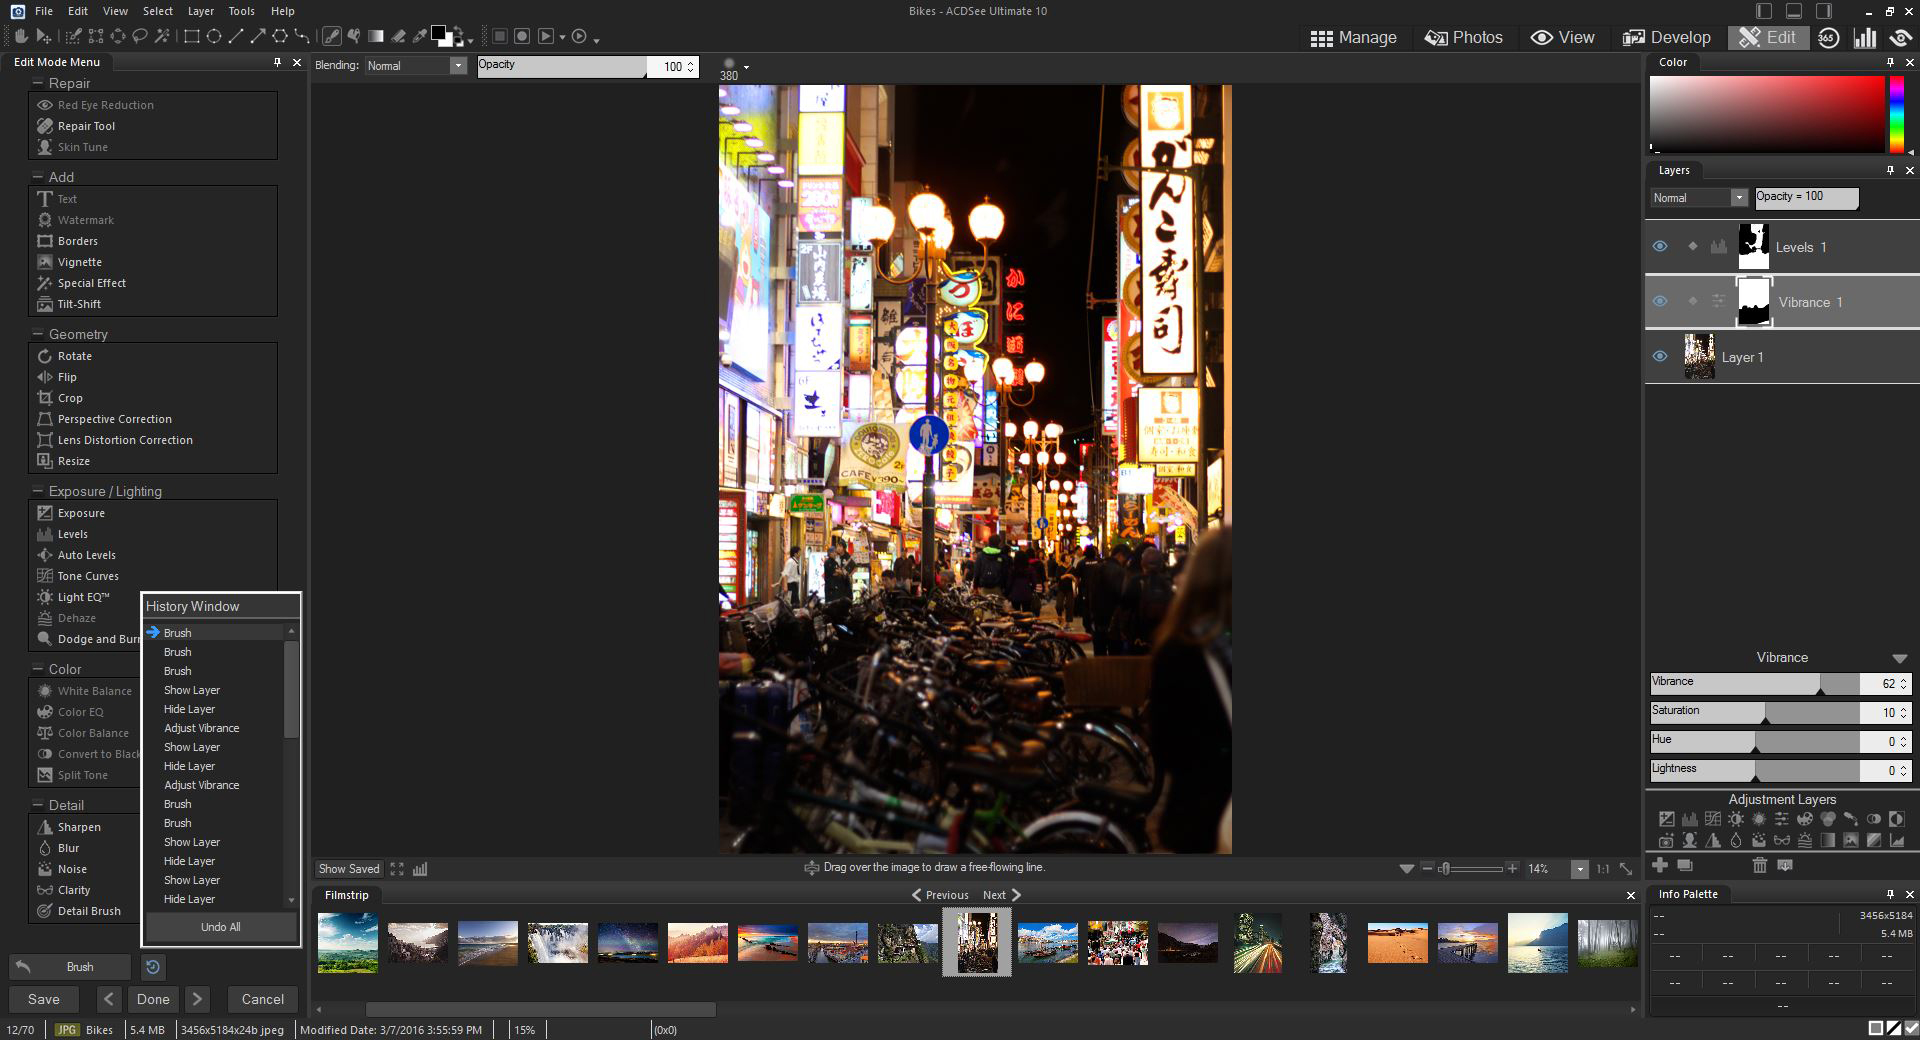
Task: Select the Rectangle shape tool
Action: click(192, 36)
